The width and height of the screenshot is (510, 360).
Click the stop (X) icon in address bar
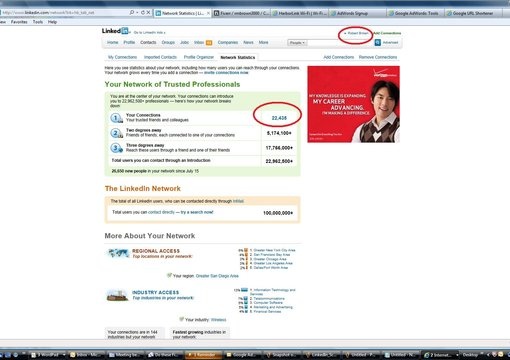[x=148, y=13]
